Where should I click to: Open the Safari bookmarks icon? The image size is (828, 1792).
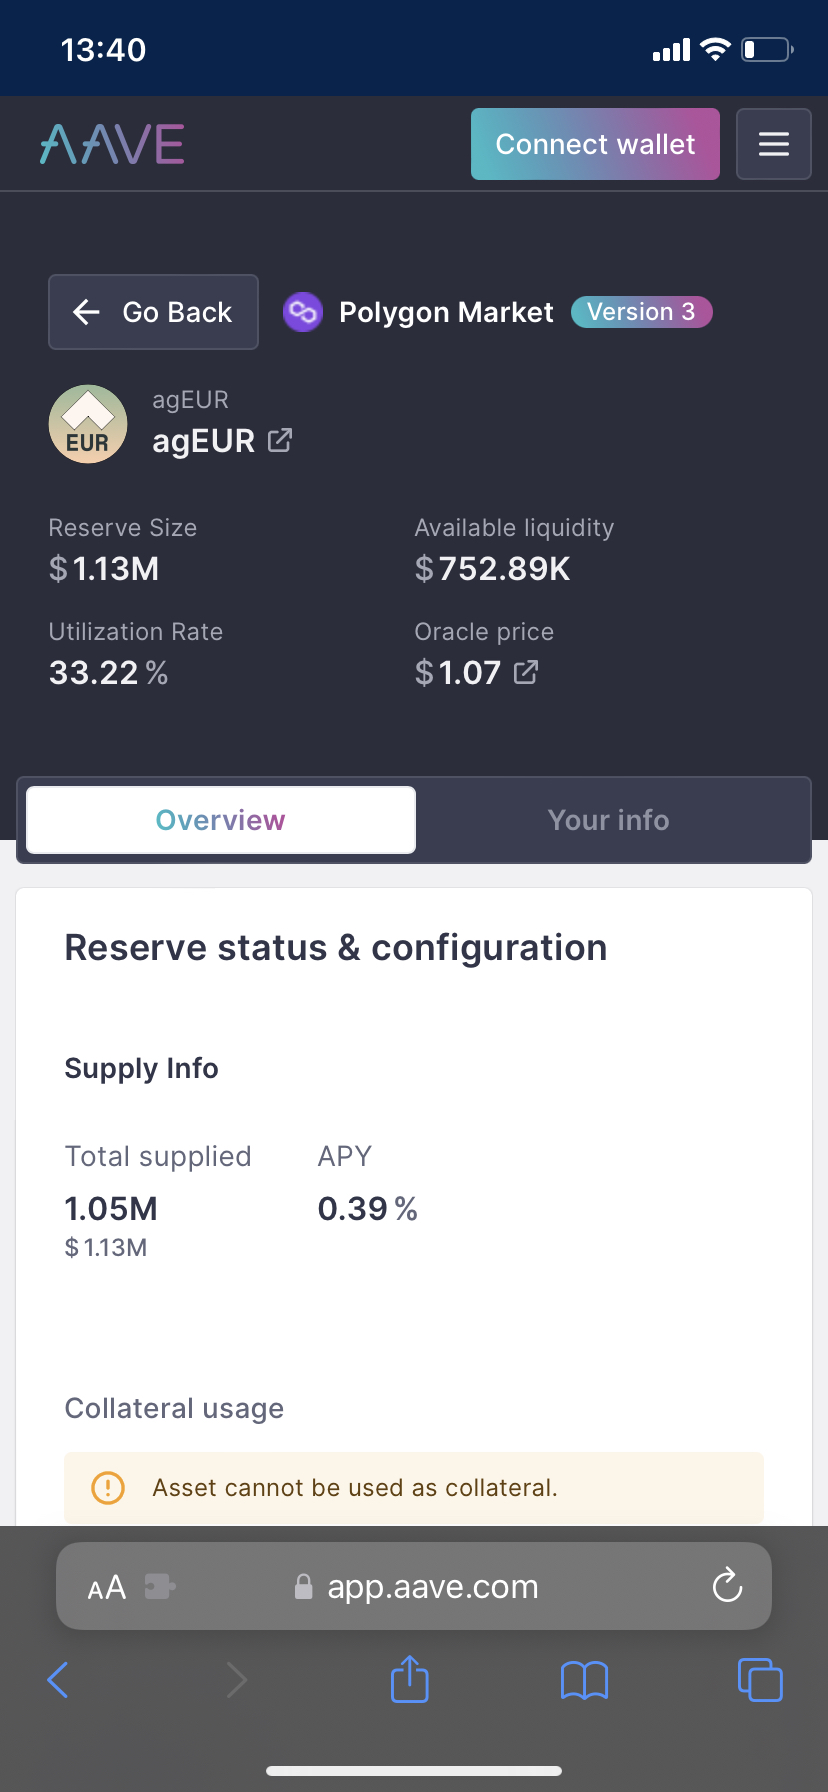(584, 1680)
